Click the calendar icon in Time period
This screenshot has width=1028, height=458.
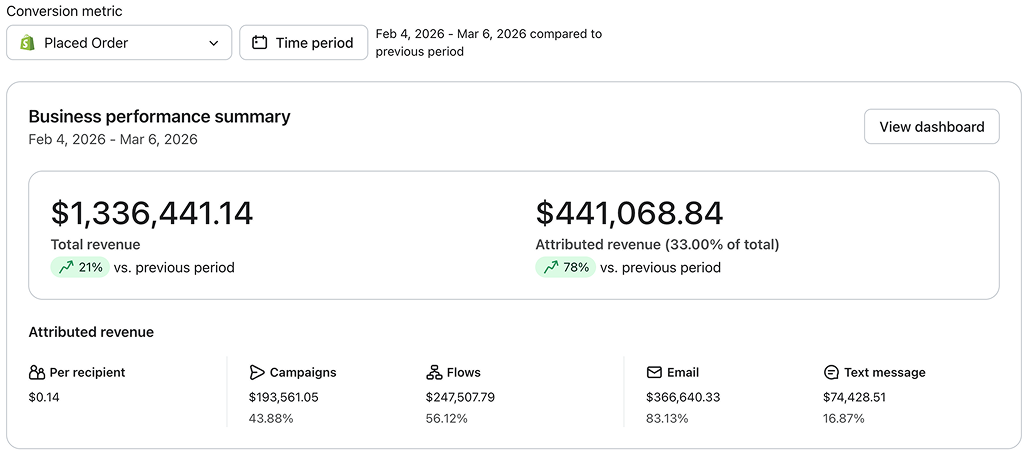point(260,43)
